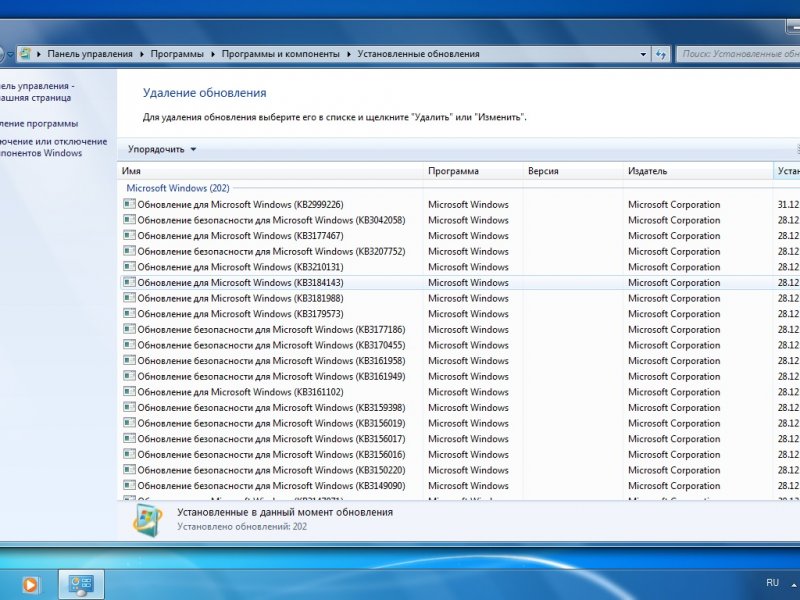Click the KB3177467 update row icon
Image resolution: width=800 pixels, height=600 pixels.
[130, 235]
